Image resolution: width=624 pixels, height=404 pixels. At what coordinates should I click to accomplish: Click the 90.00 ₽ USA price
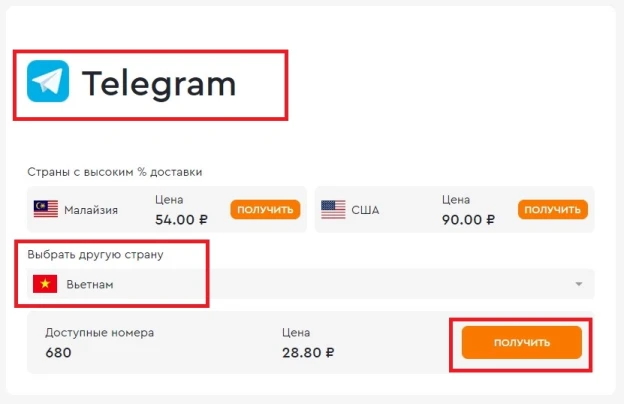(468, 219)
